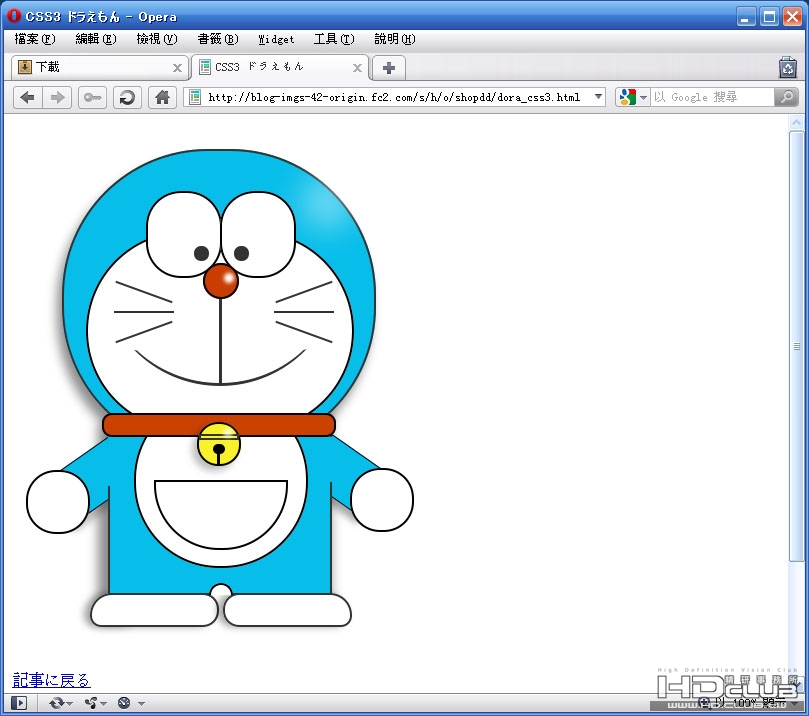Switch to the CSS3 ドラえもん tab
Image resolution: width=809 pixels, height=716 pixels.
click(x=280, y=68)
